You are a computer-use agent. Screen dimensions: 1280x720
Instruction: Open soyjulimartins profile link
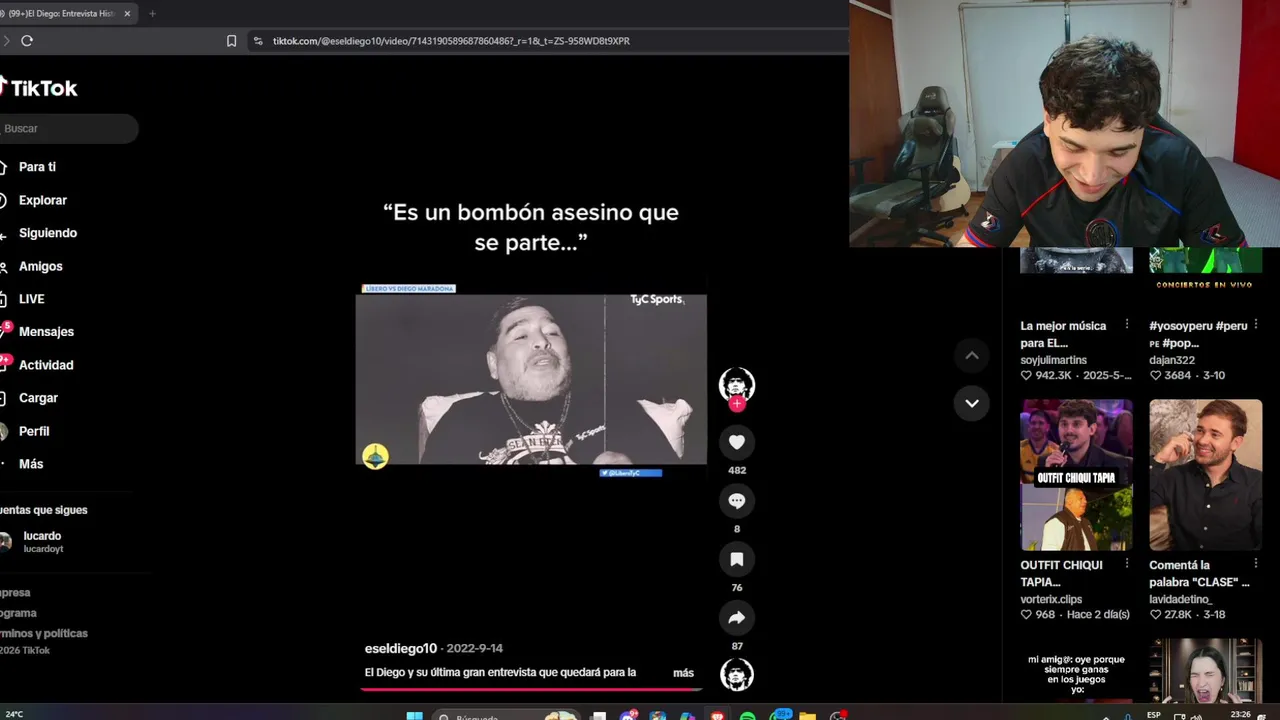click(1053, 360)
